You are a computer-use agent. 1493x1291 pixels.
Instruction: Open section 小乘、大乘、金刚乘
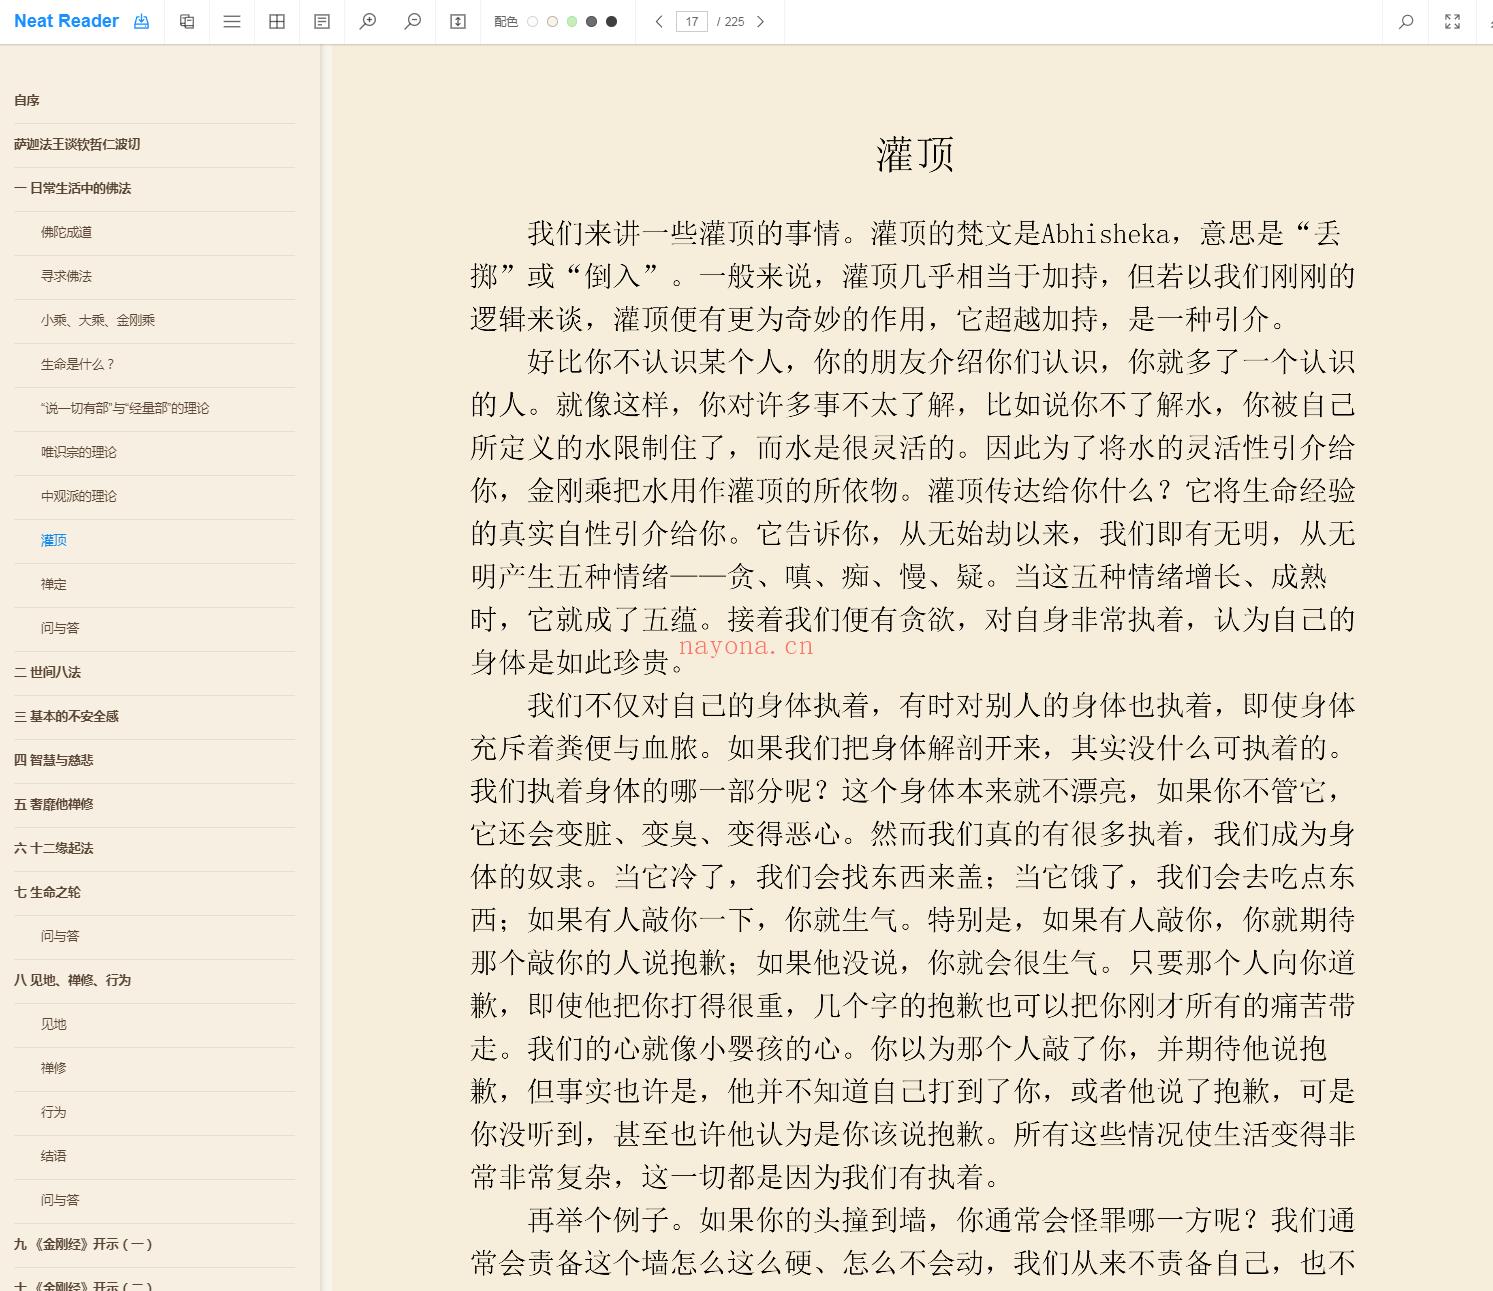[98, 320]
